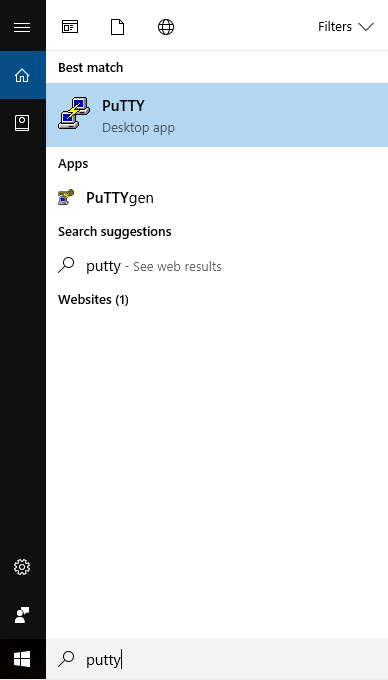Click the PuTTYgen key icon

click(x=66, y=197)
